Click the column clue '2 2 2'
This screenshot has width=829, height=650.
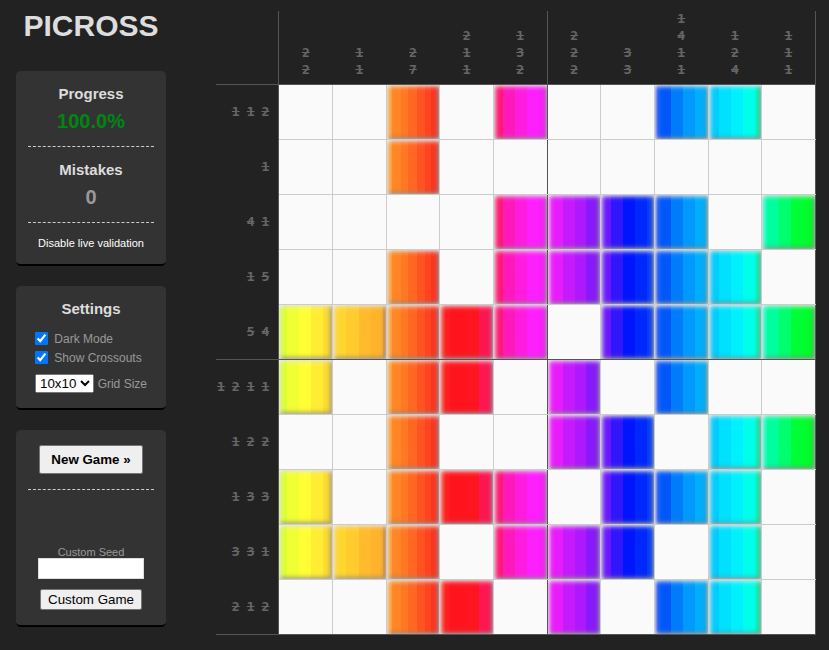click(x=574, y=52)
